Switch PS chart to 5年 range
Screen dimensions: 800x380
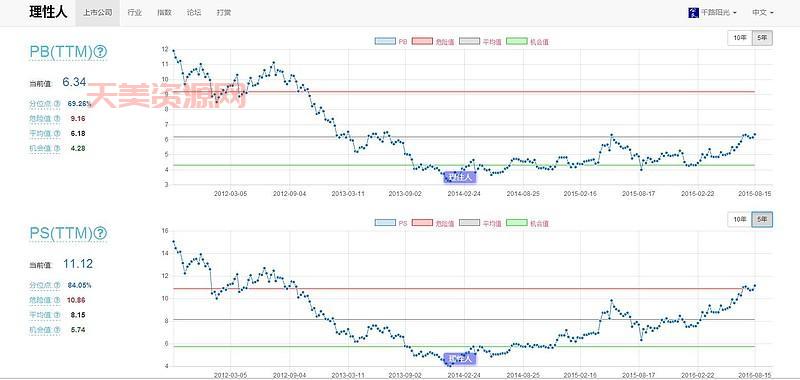[x=762, y=219]
